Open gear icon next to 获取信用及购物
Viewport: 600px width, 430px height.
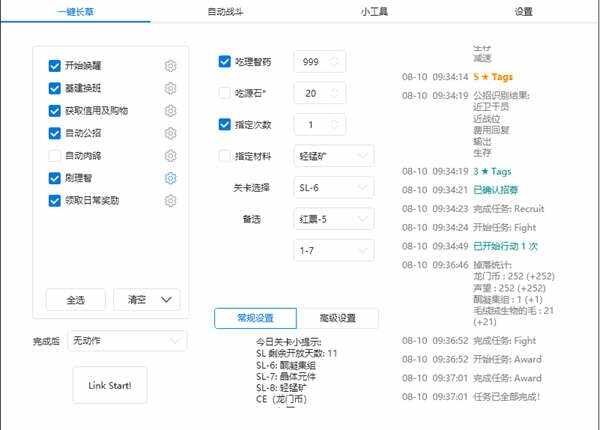pos(171,110)
